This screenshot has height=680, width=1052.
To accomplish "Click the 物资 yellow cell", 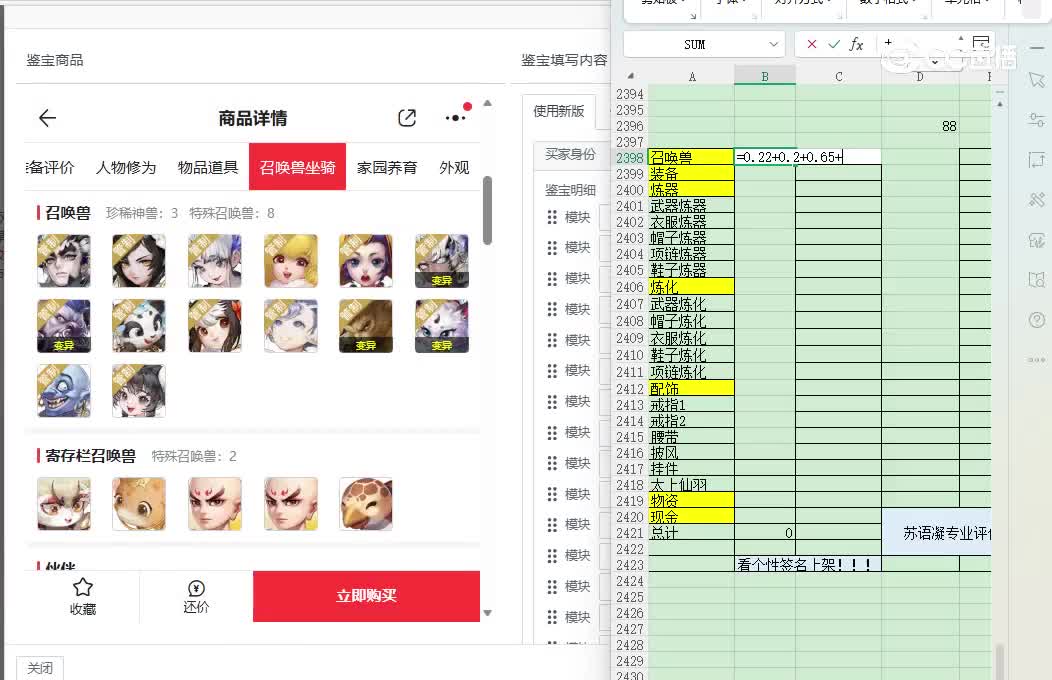I will coord(691,501).
